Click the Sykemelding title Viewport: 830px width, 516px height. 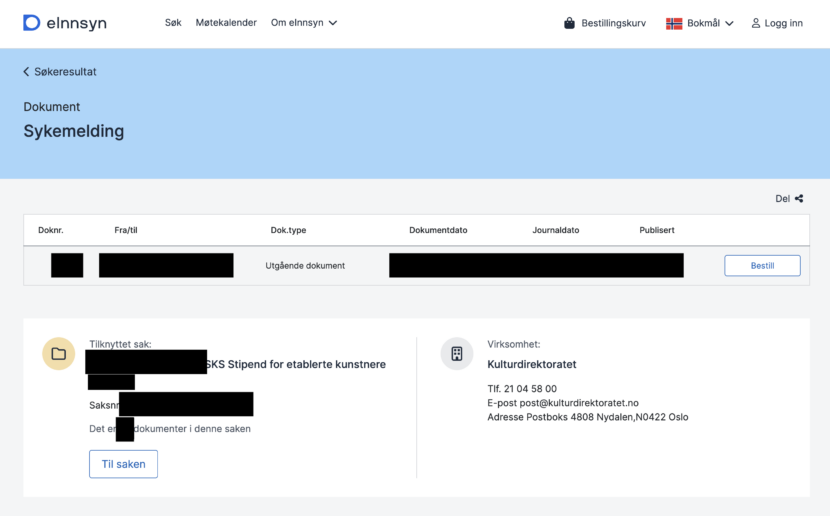(x=74, y=131)
